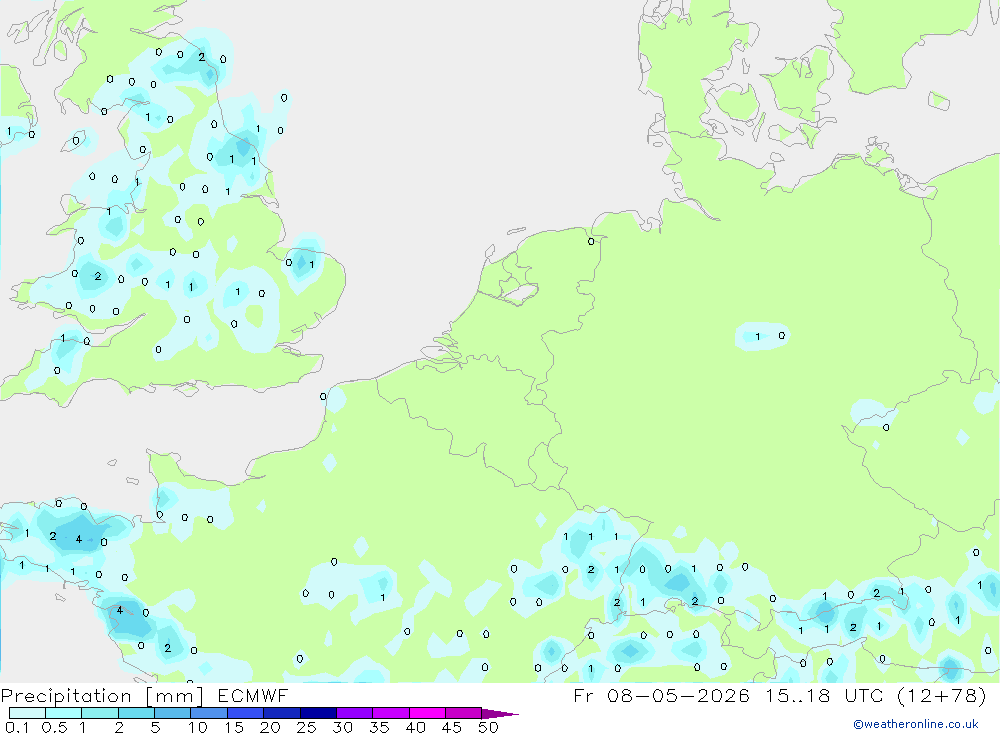The width and height of the screenshot is (1000, 733).
Task: Click the 'Precipitation [mm]' title text
Action: [102, 696]
